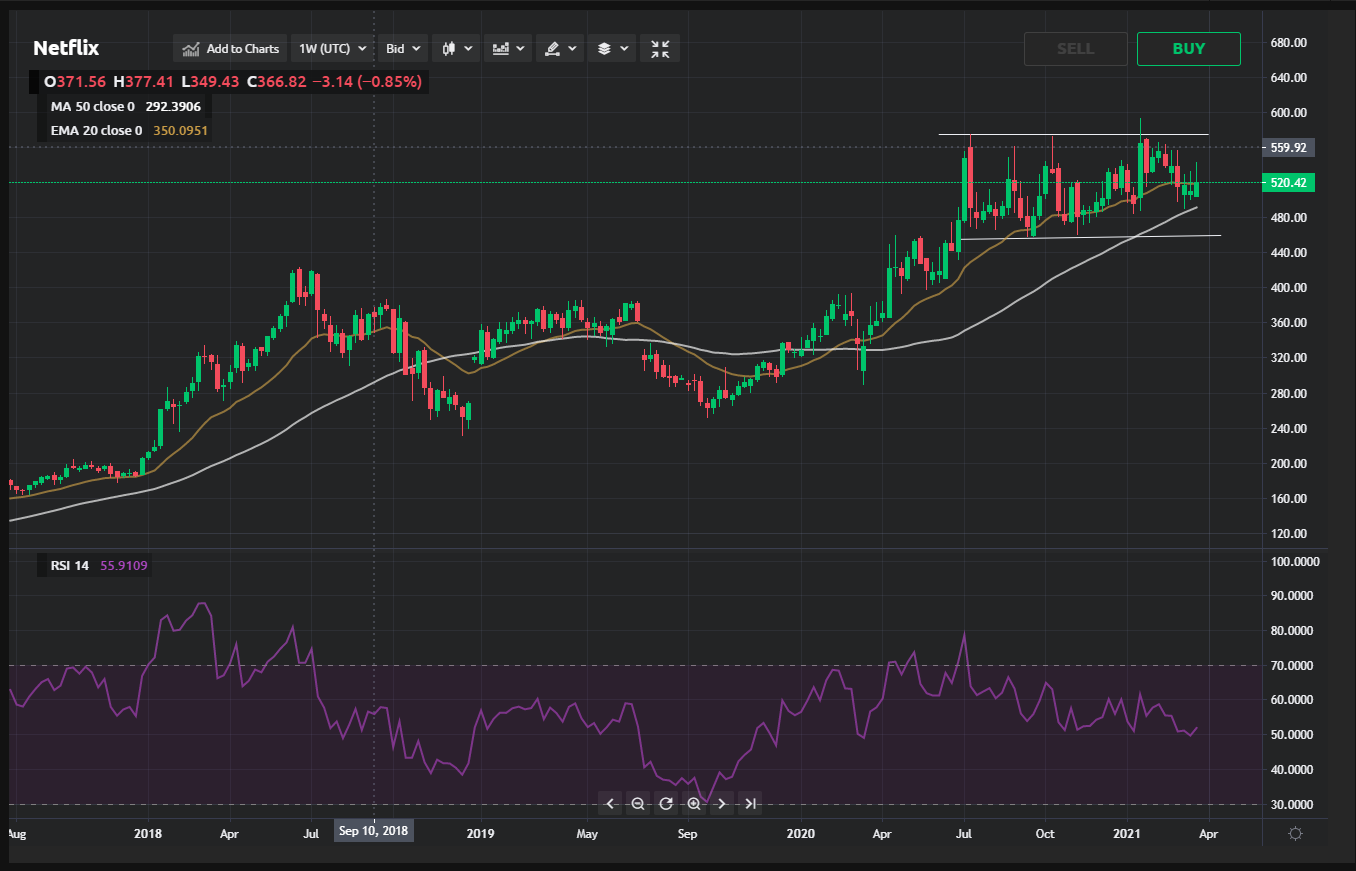Click the Netflix symbol title

coord(66,48)
